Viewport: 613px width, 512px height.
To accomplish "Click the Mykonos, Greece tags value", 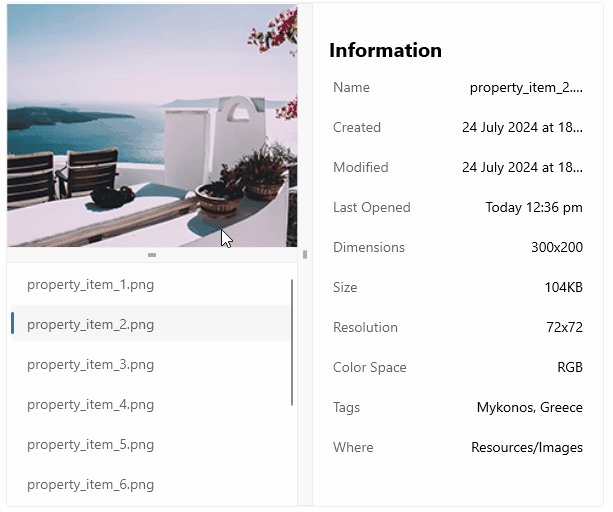I will click(530, 408).
